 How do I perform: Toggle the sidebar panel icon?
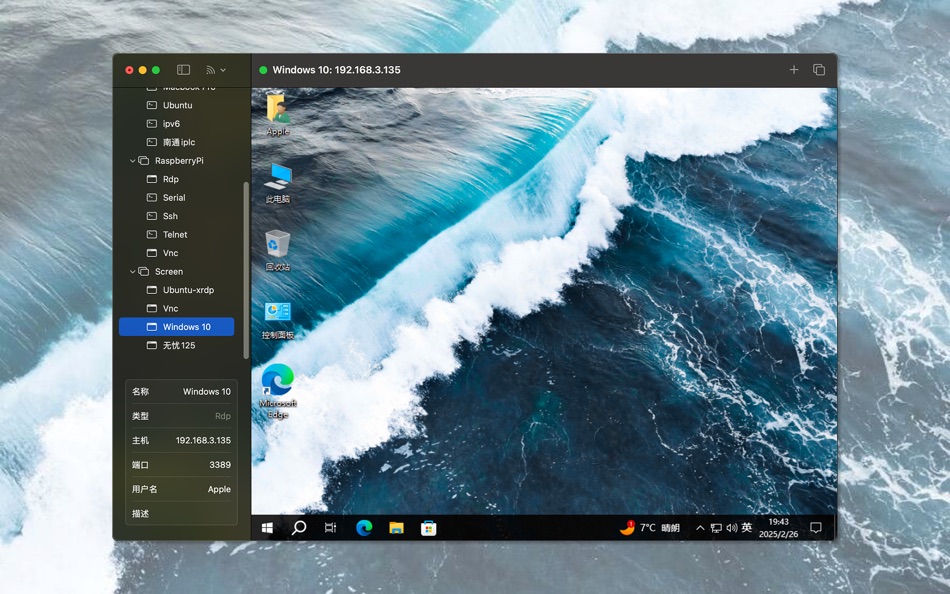pos(183,70)
